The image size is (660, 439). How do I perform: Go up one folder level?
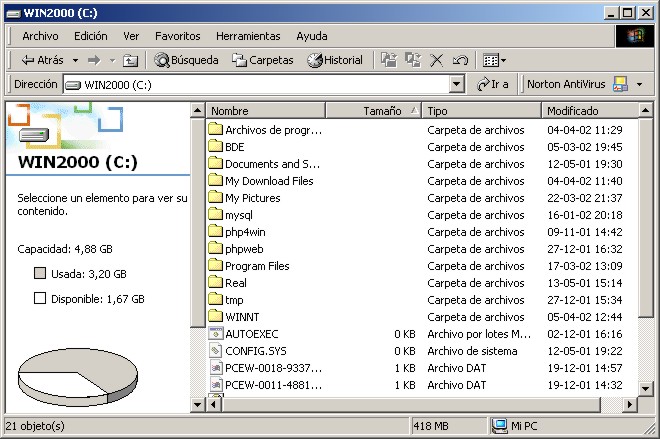pos(130,61)
